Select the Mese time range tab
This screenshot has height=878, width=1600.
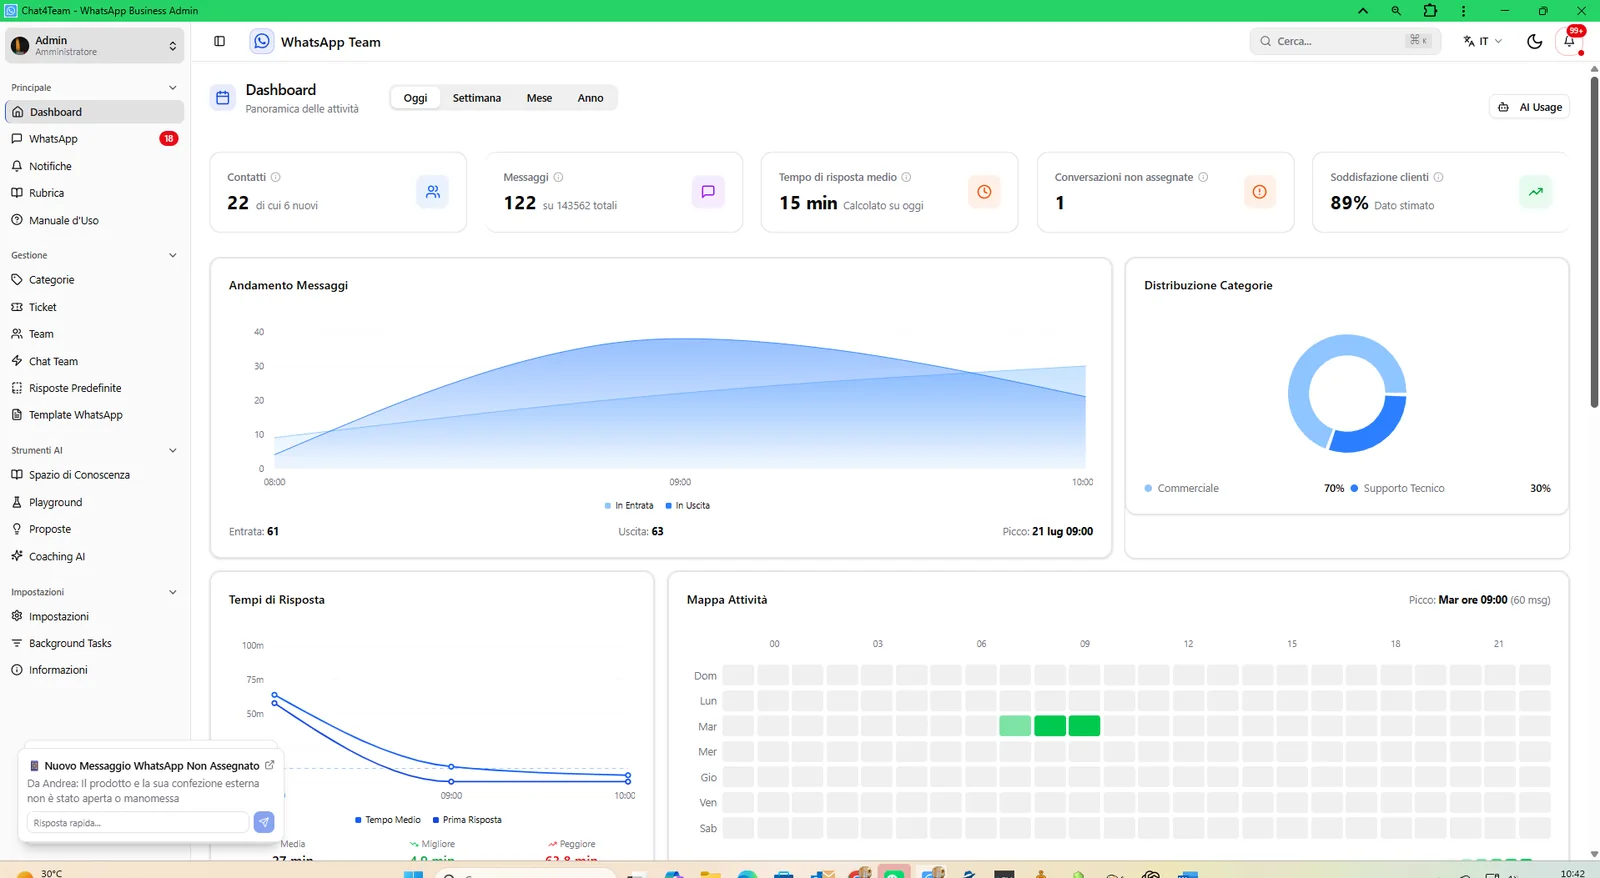pyautogui.click(x=539, y=98)
